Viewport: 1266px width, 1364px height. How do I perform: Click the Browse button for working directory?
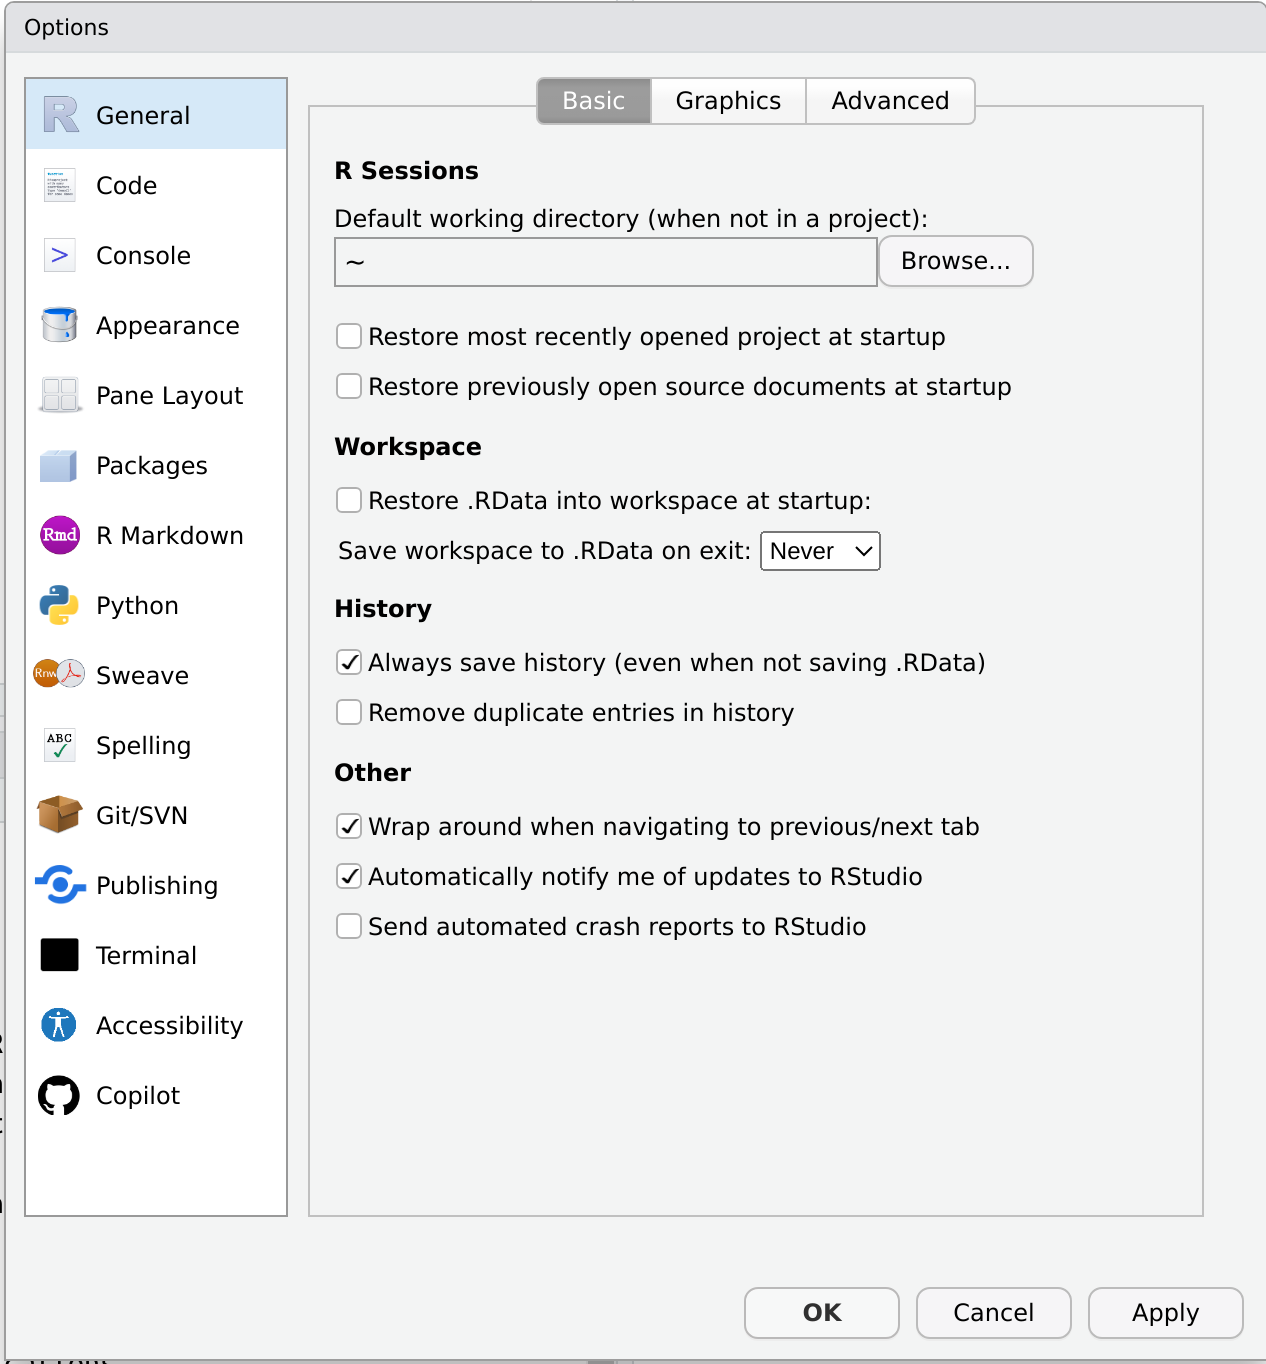tap(954, 261)
